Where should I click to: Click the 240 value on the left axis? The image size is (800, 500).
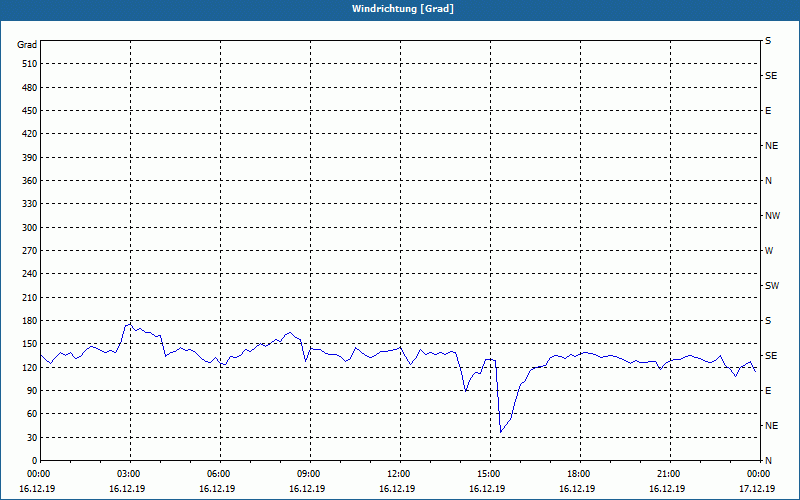point(30,273)
